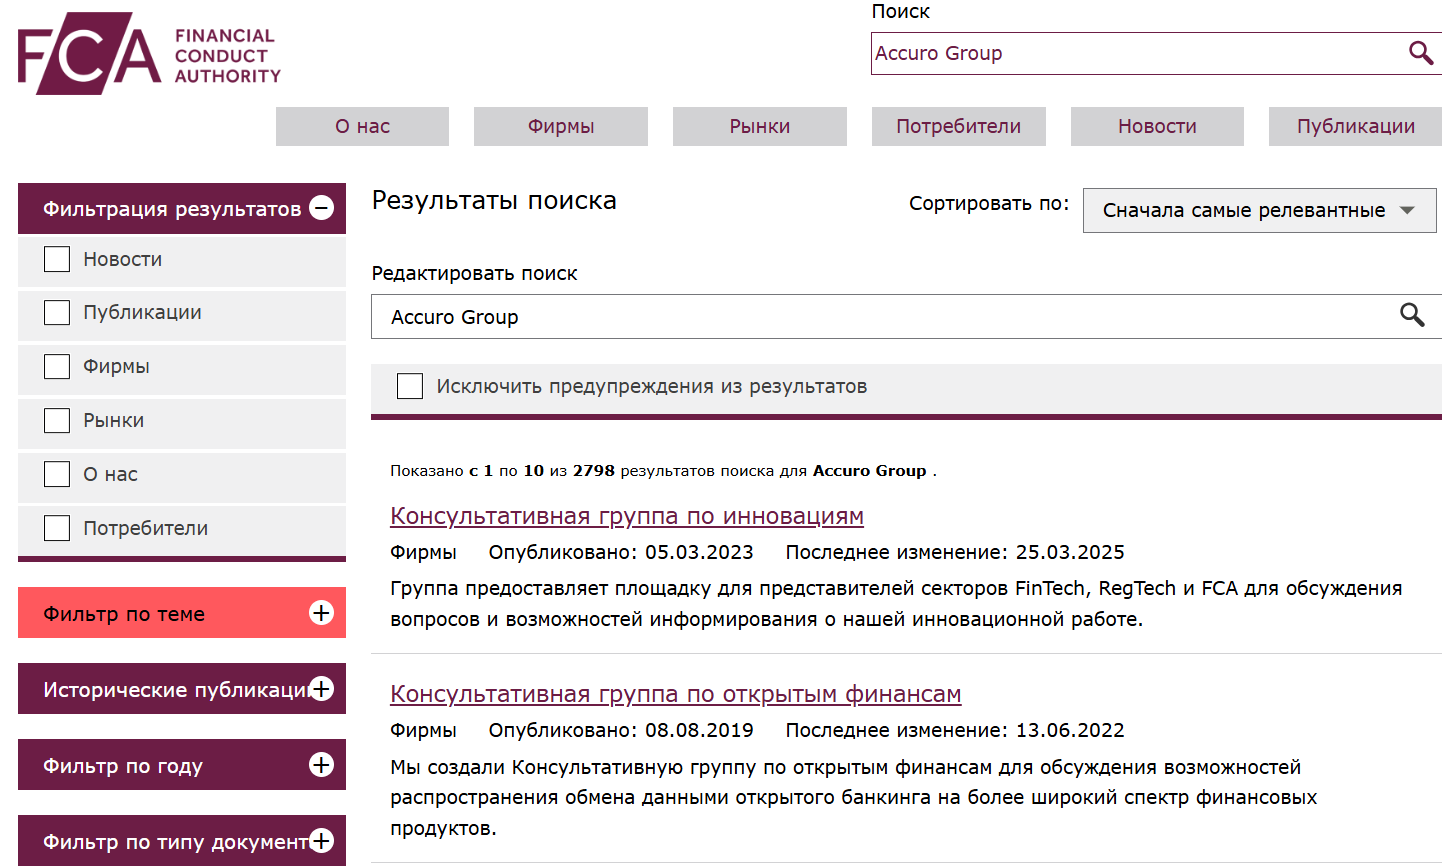This screenshot has width=1442, height=868.
Task: Expand the "Фильтр по году" section
Action: coord(180,764)
